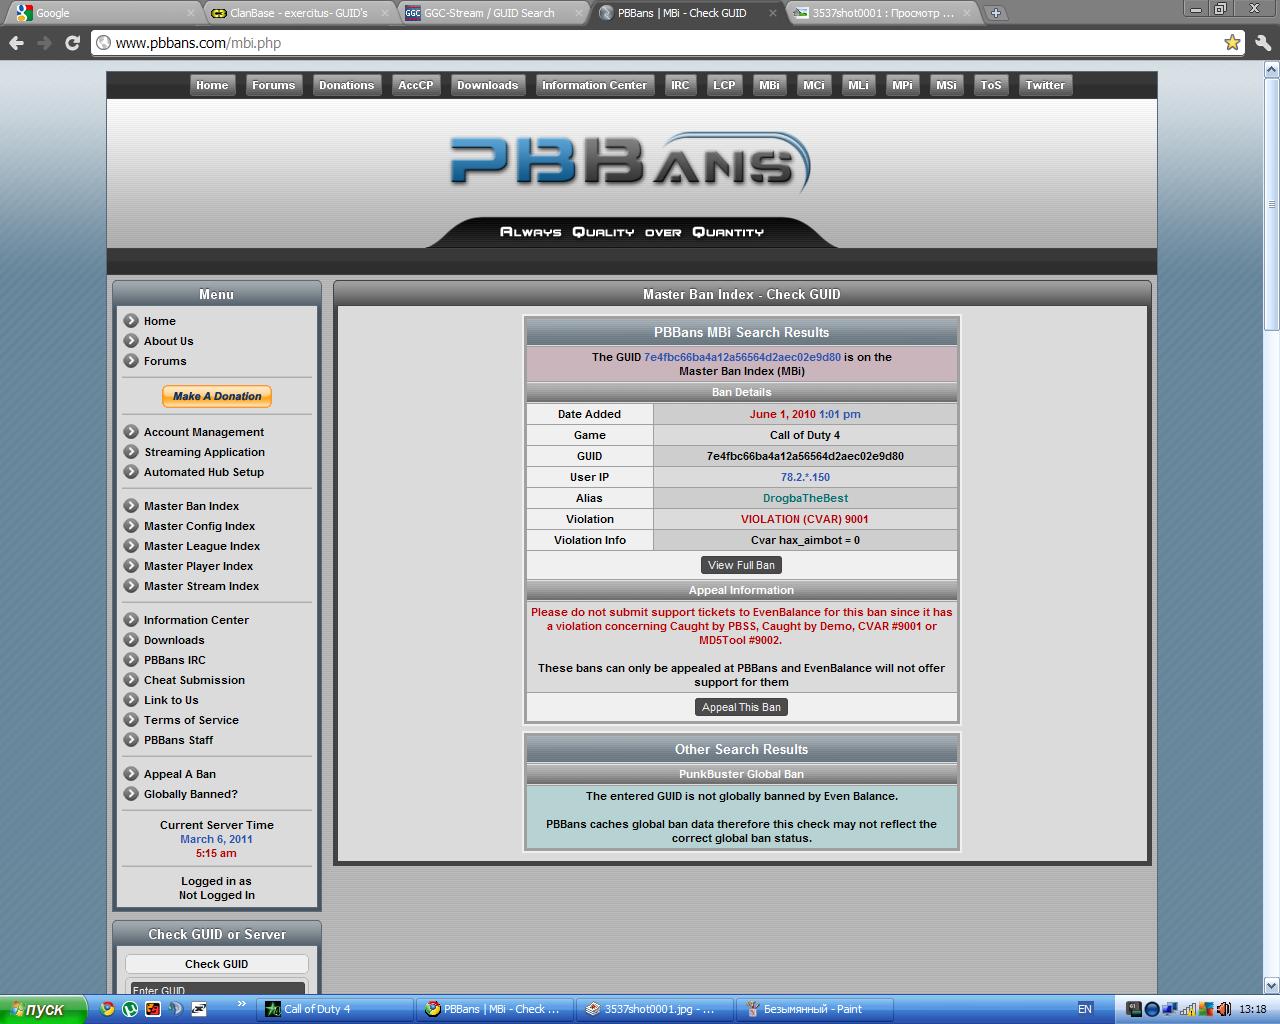Open the Start (пуск) menu
The width and height of the screenshot is (1280, 1024).
(42, 1009)
